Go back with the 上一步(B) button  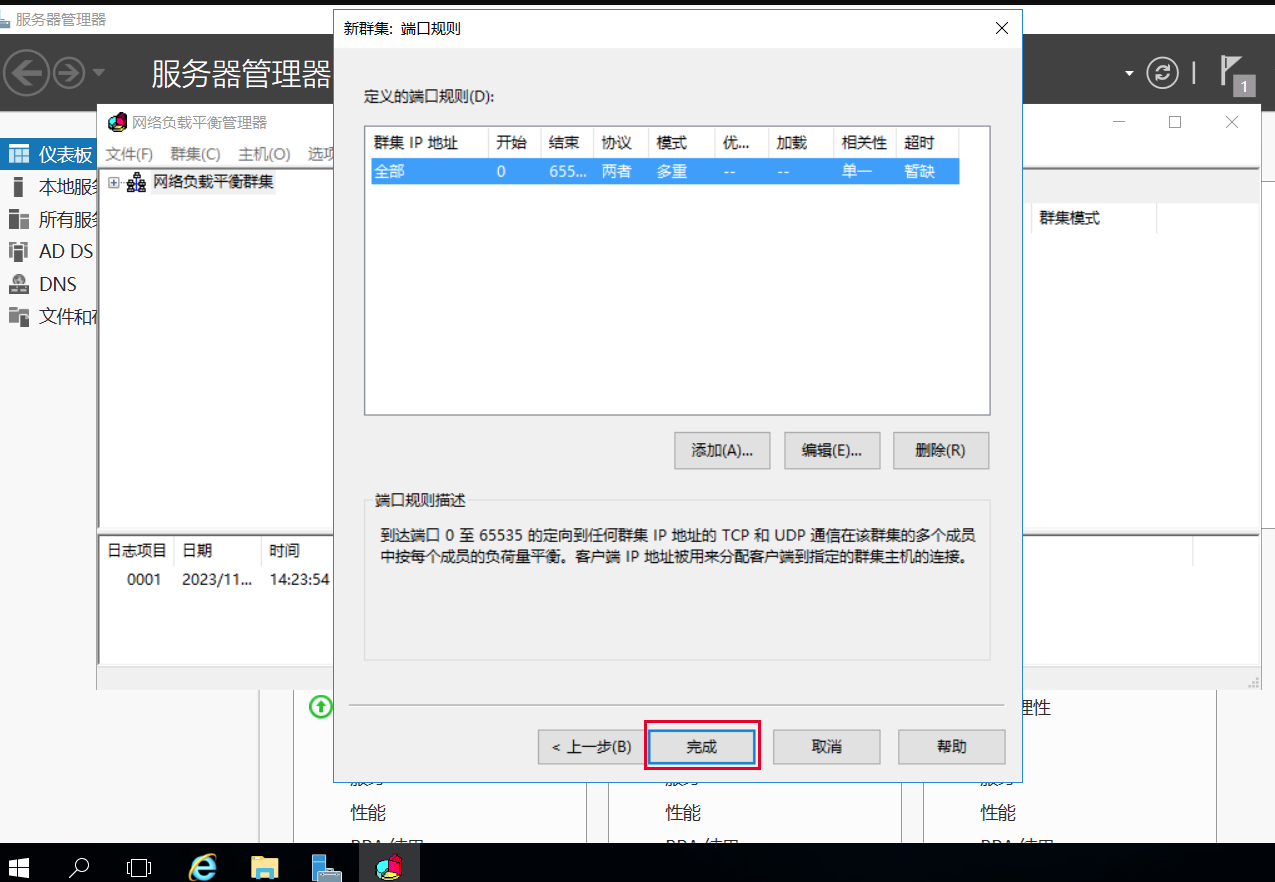tap(591, 747)
